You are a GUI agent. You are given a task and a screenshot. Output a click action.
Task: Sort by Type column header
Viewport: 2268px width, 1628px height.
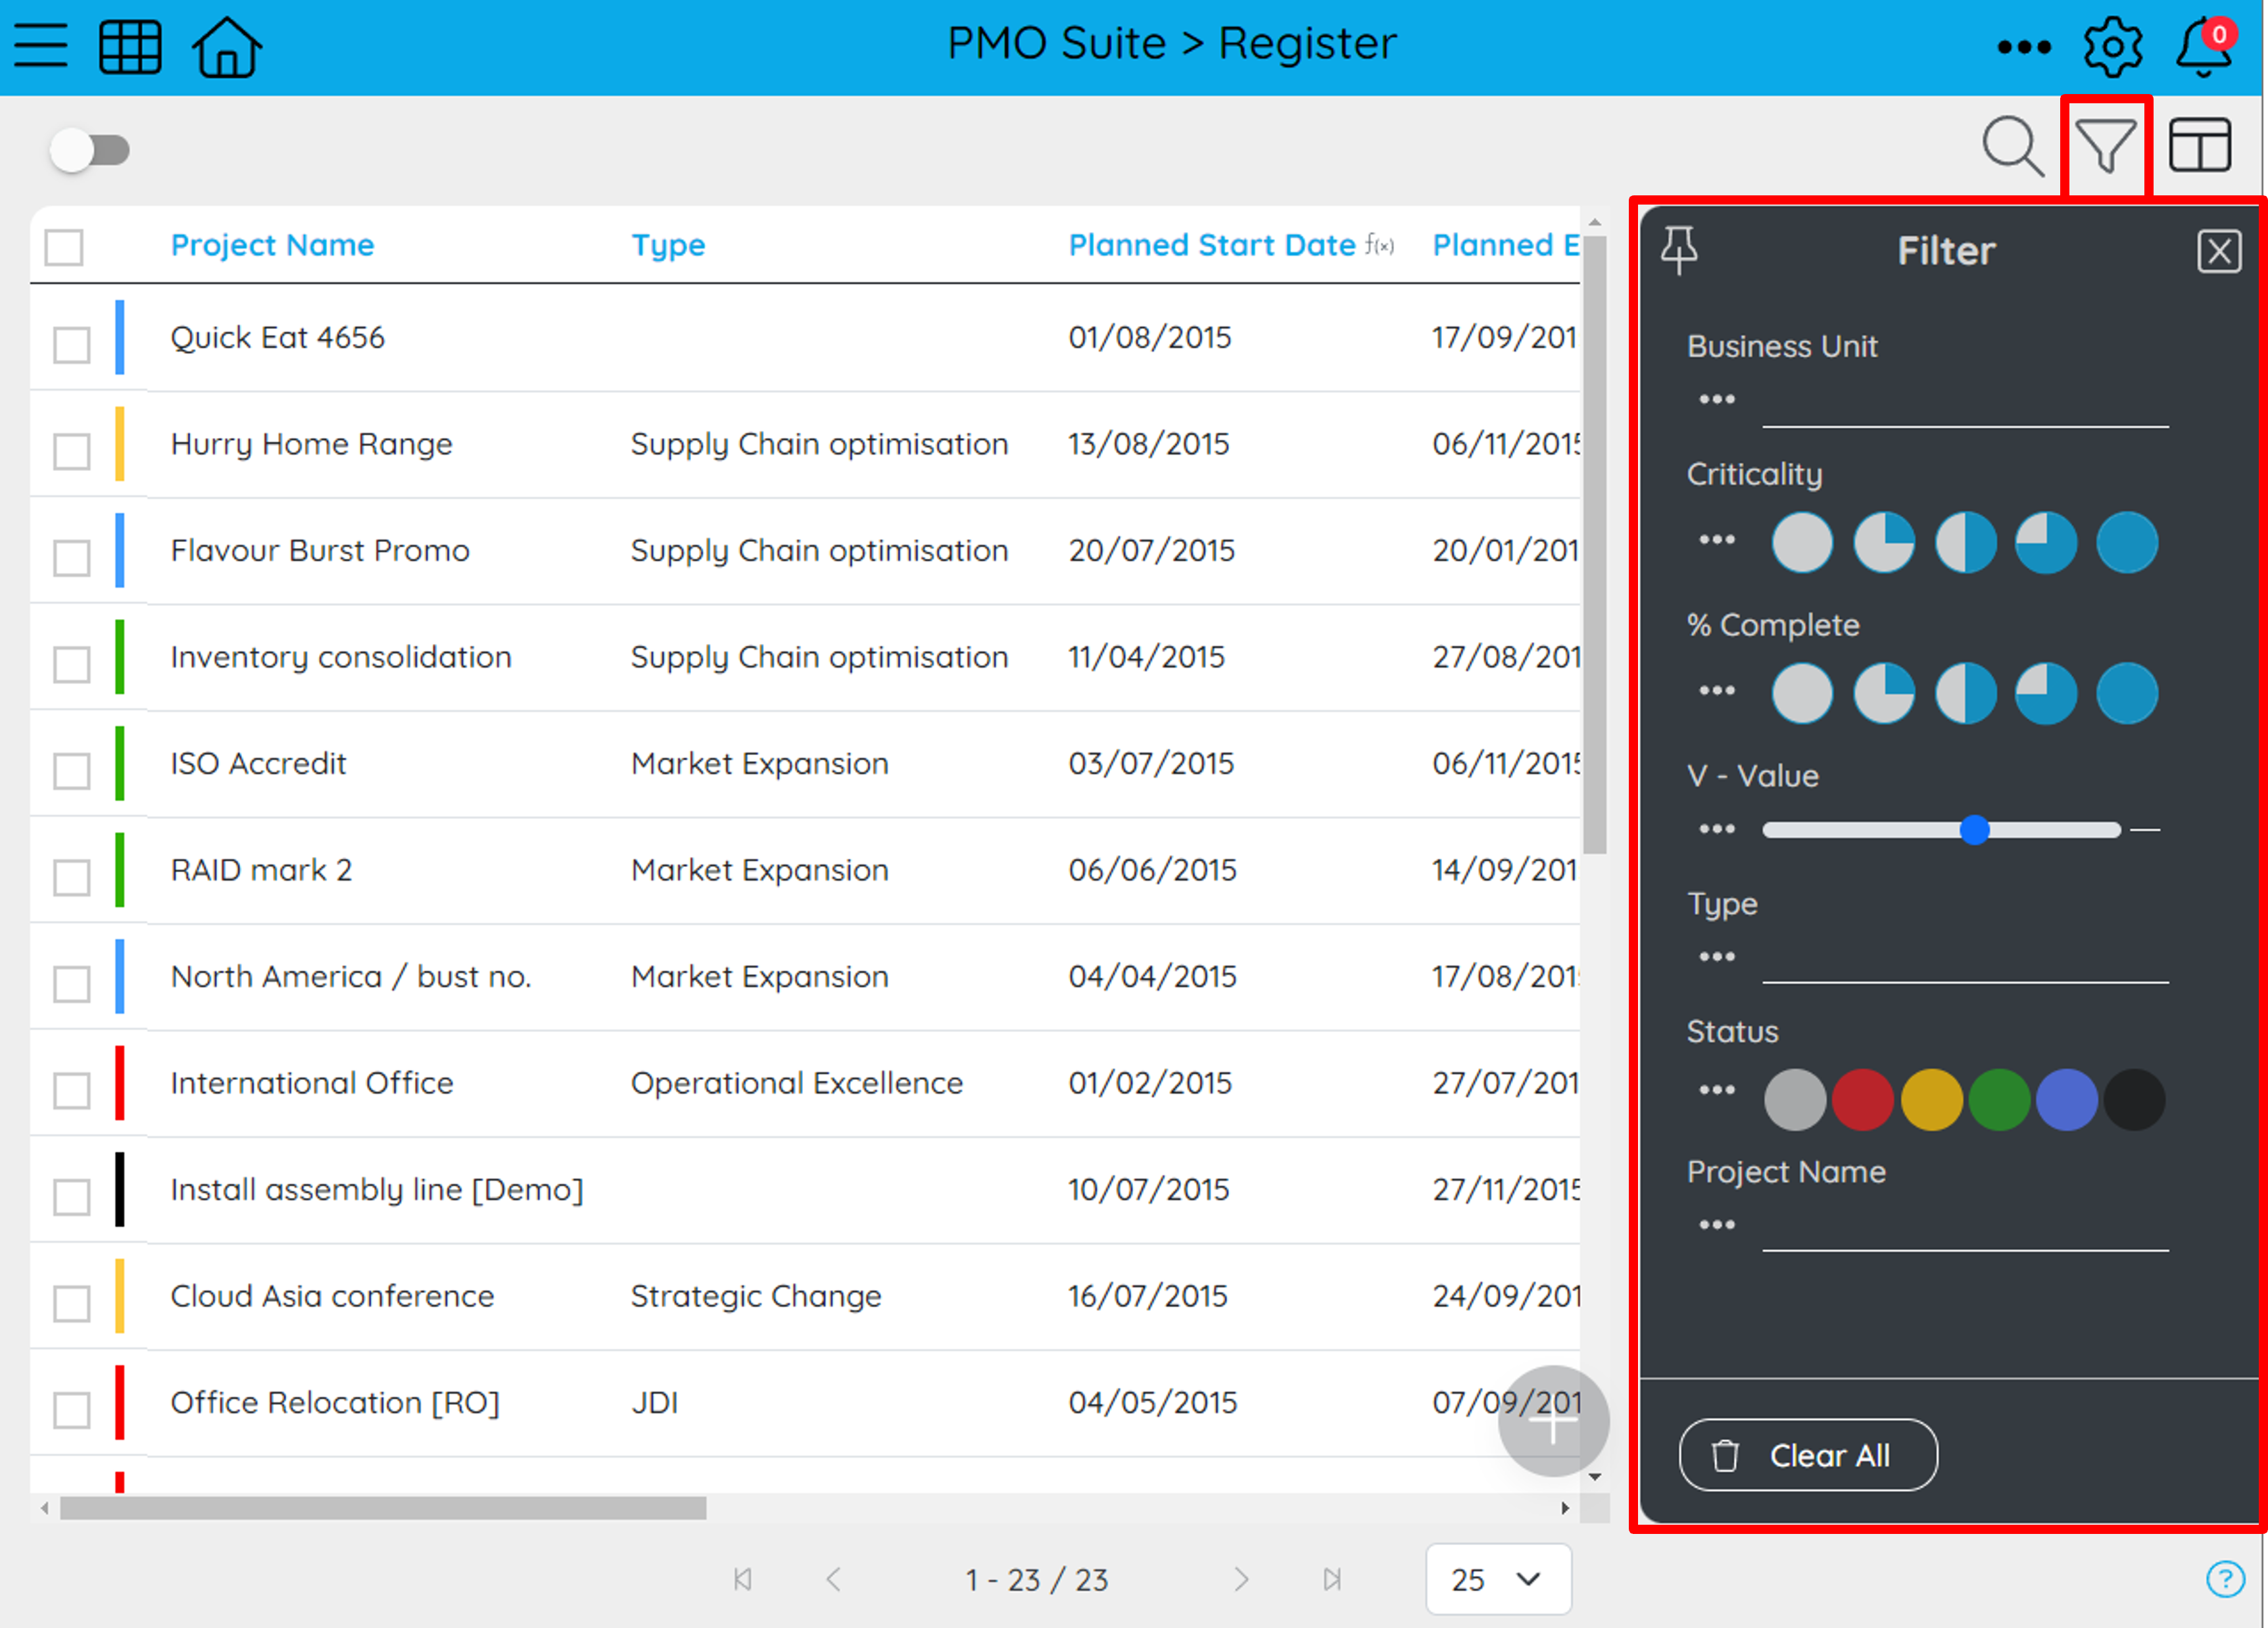[x=668, y=245]
